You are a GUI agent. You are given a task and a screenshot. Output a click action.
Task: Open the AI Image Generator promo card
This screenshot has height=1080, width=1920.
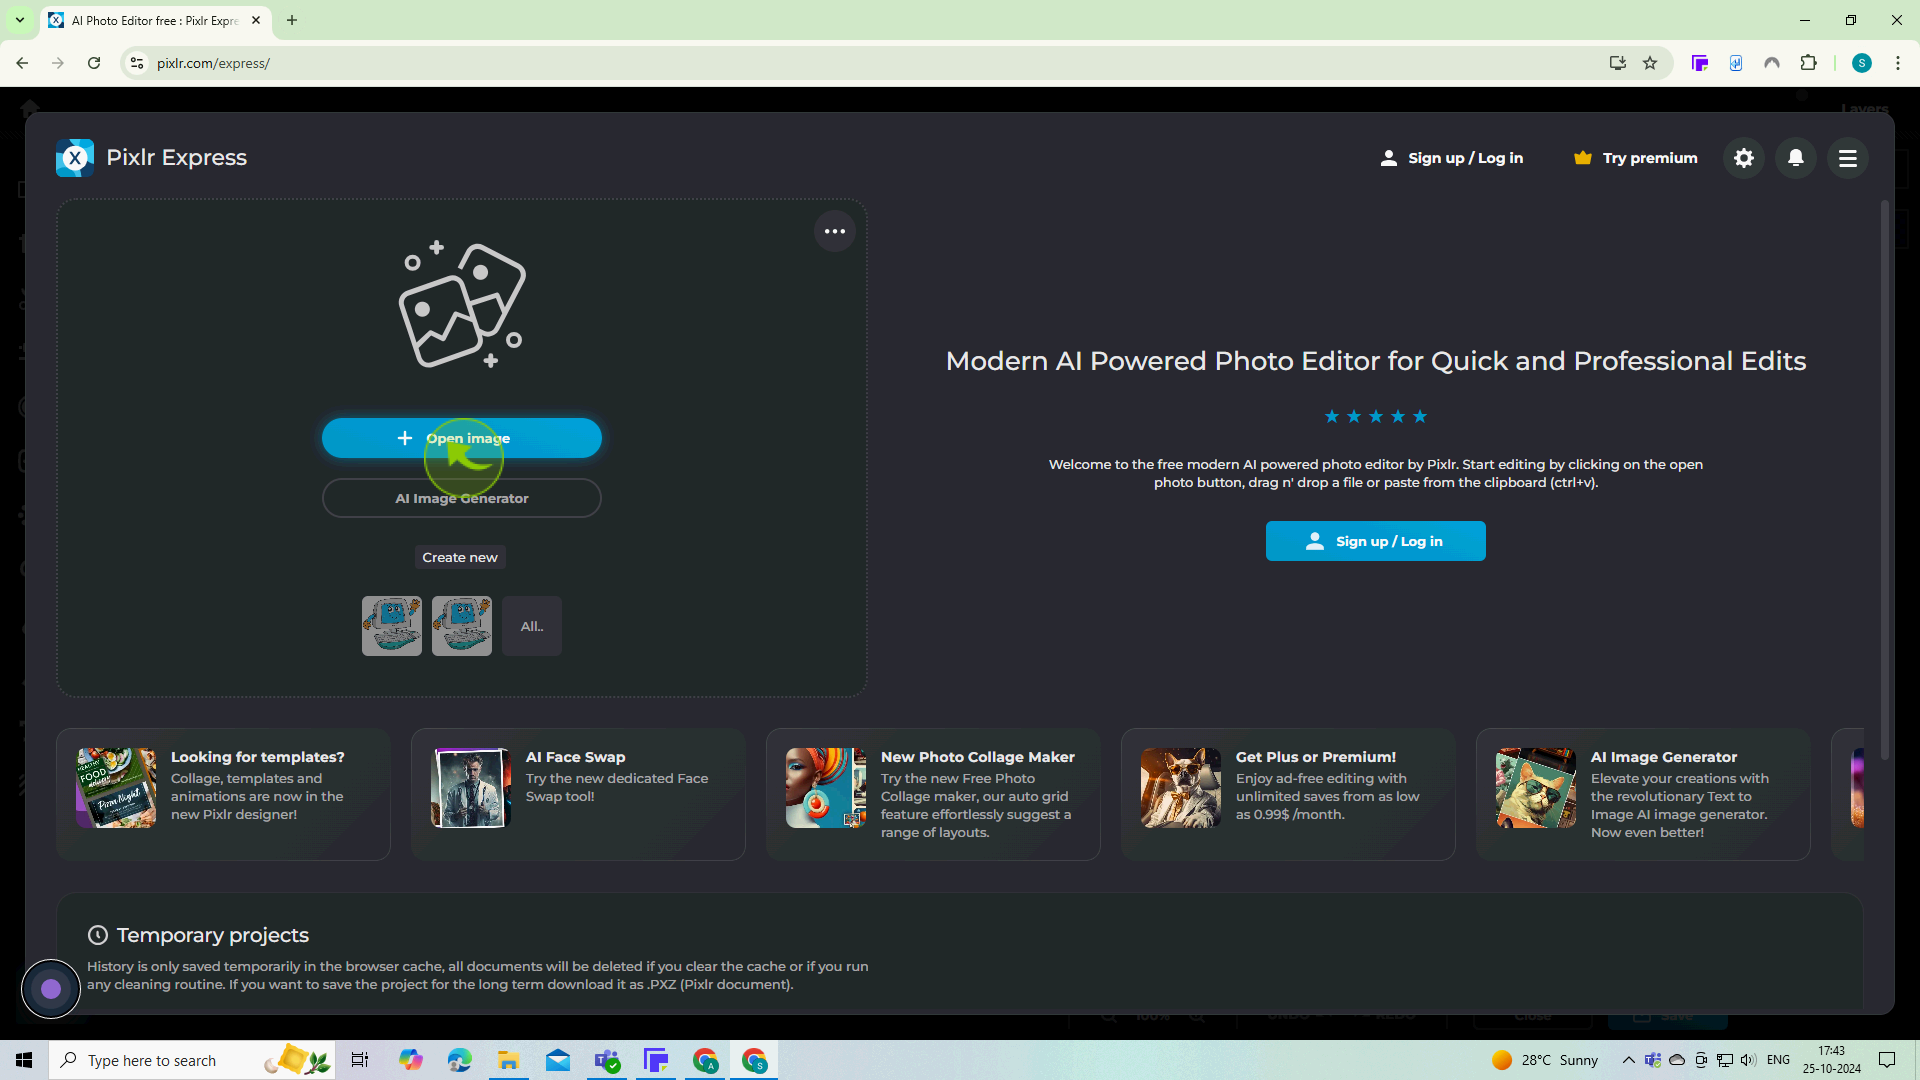pos(1643,794)
